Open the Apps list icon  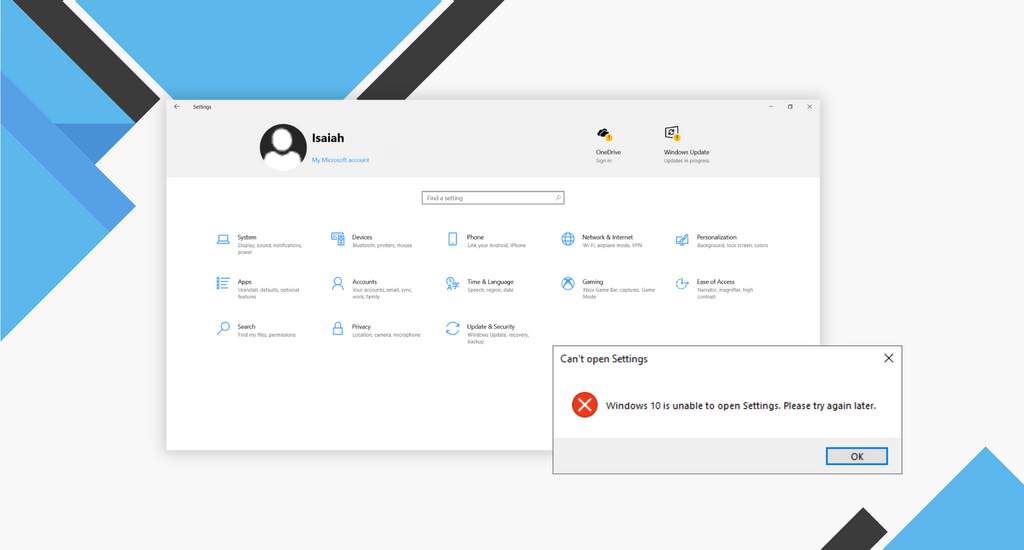click(223, 283)
